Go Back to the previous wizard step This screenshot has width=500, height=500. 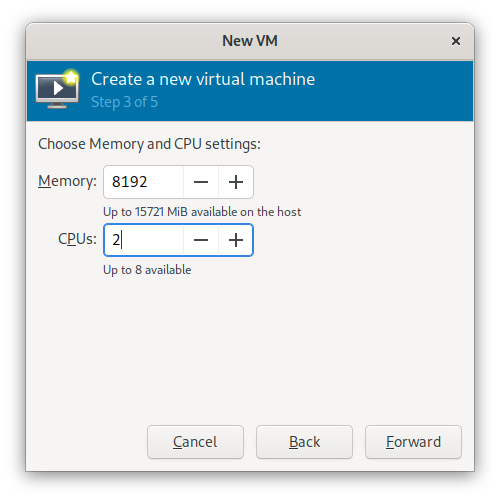[304, 442]
